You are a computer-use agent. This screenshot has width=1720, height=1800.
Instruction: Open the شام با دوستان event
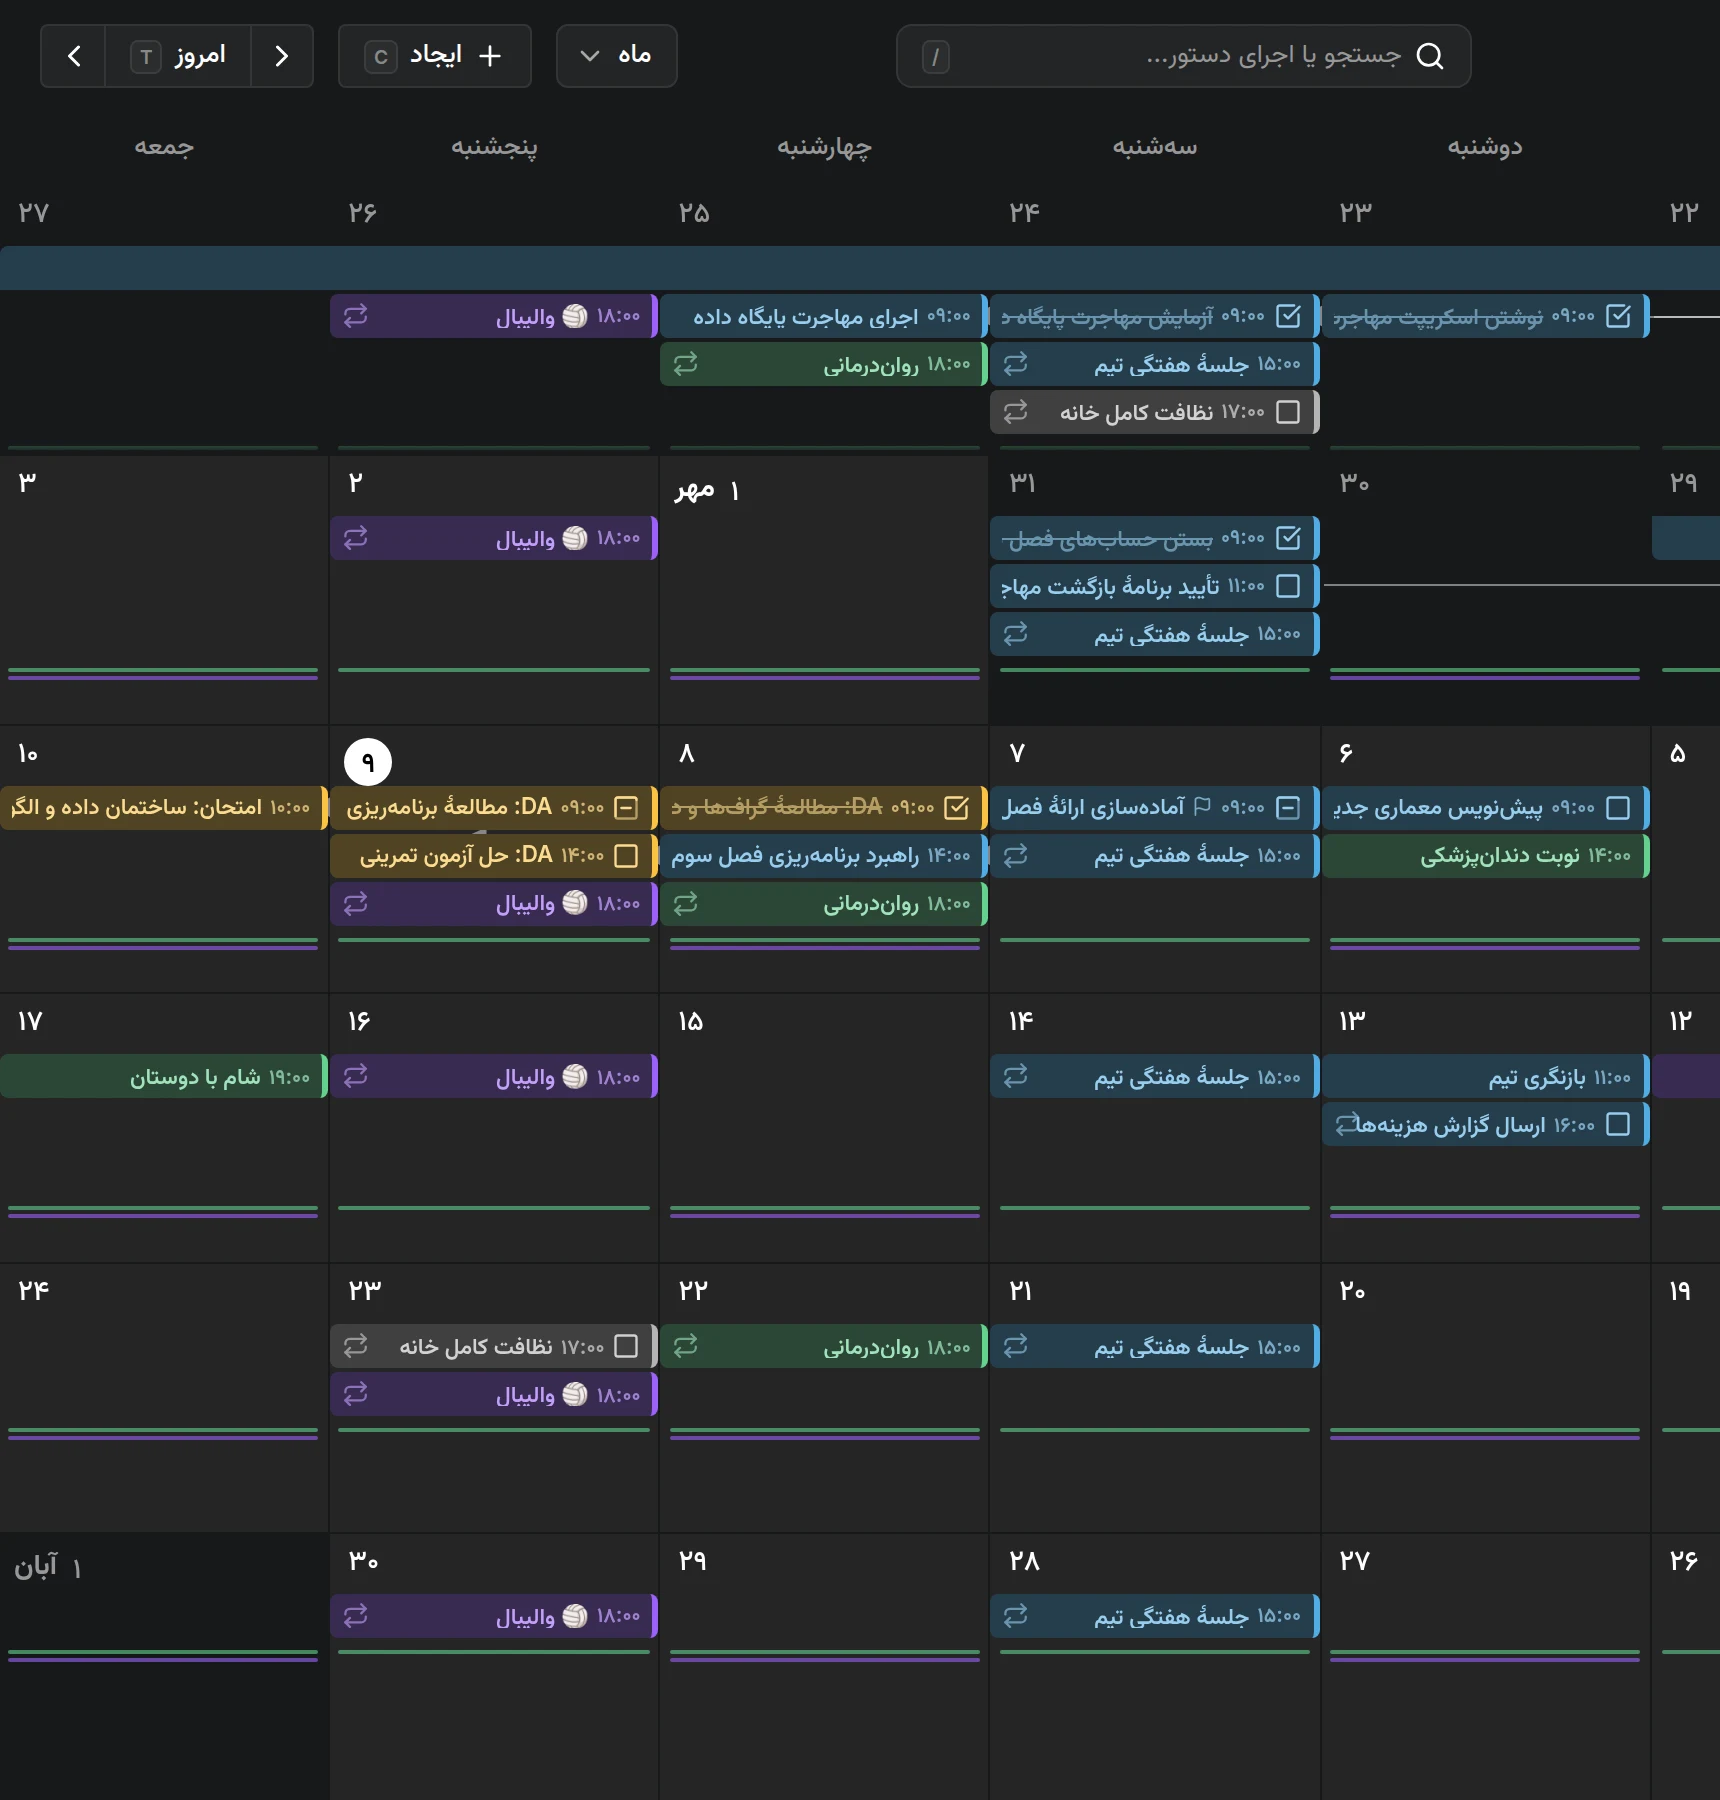coord(164,1076)
